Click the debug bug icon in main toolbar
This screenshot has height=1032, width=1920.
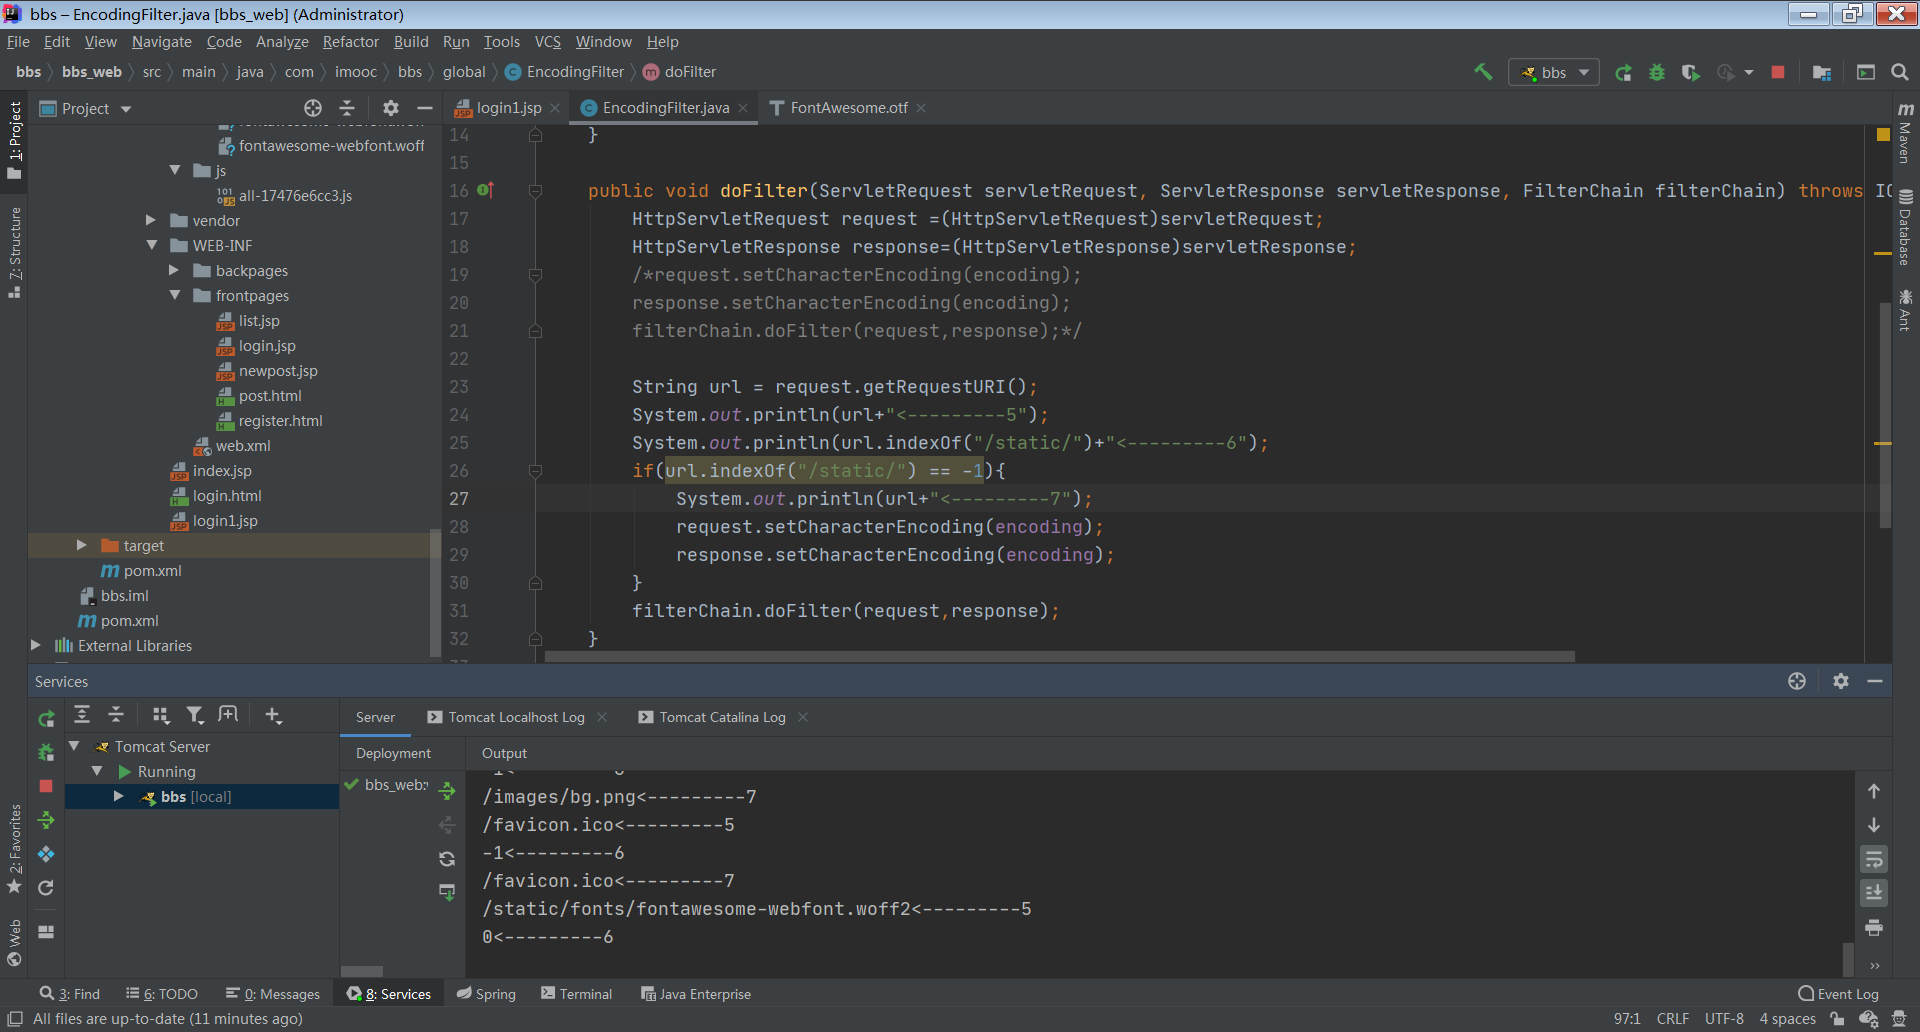click(1657, 72)
